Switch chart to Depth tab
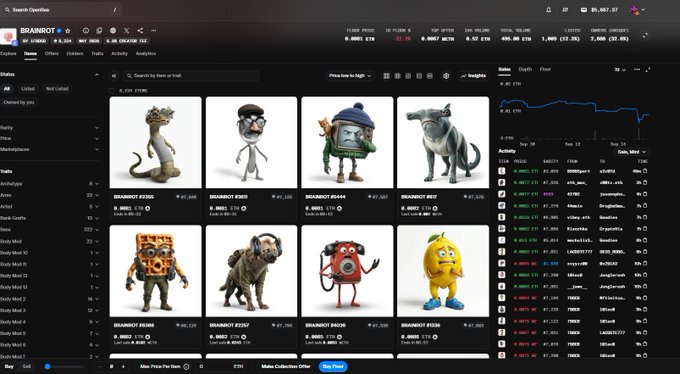680x374 pixels. pos(525,69)
